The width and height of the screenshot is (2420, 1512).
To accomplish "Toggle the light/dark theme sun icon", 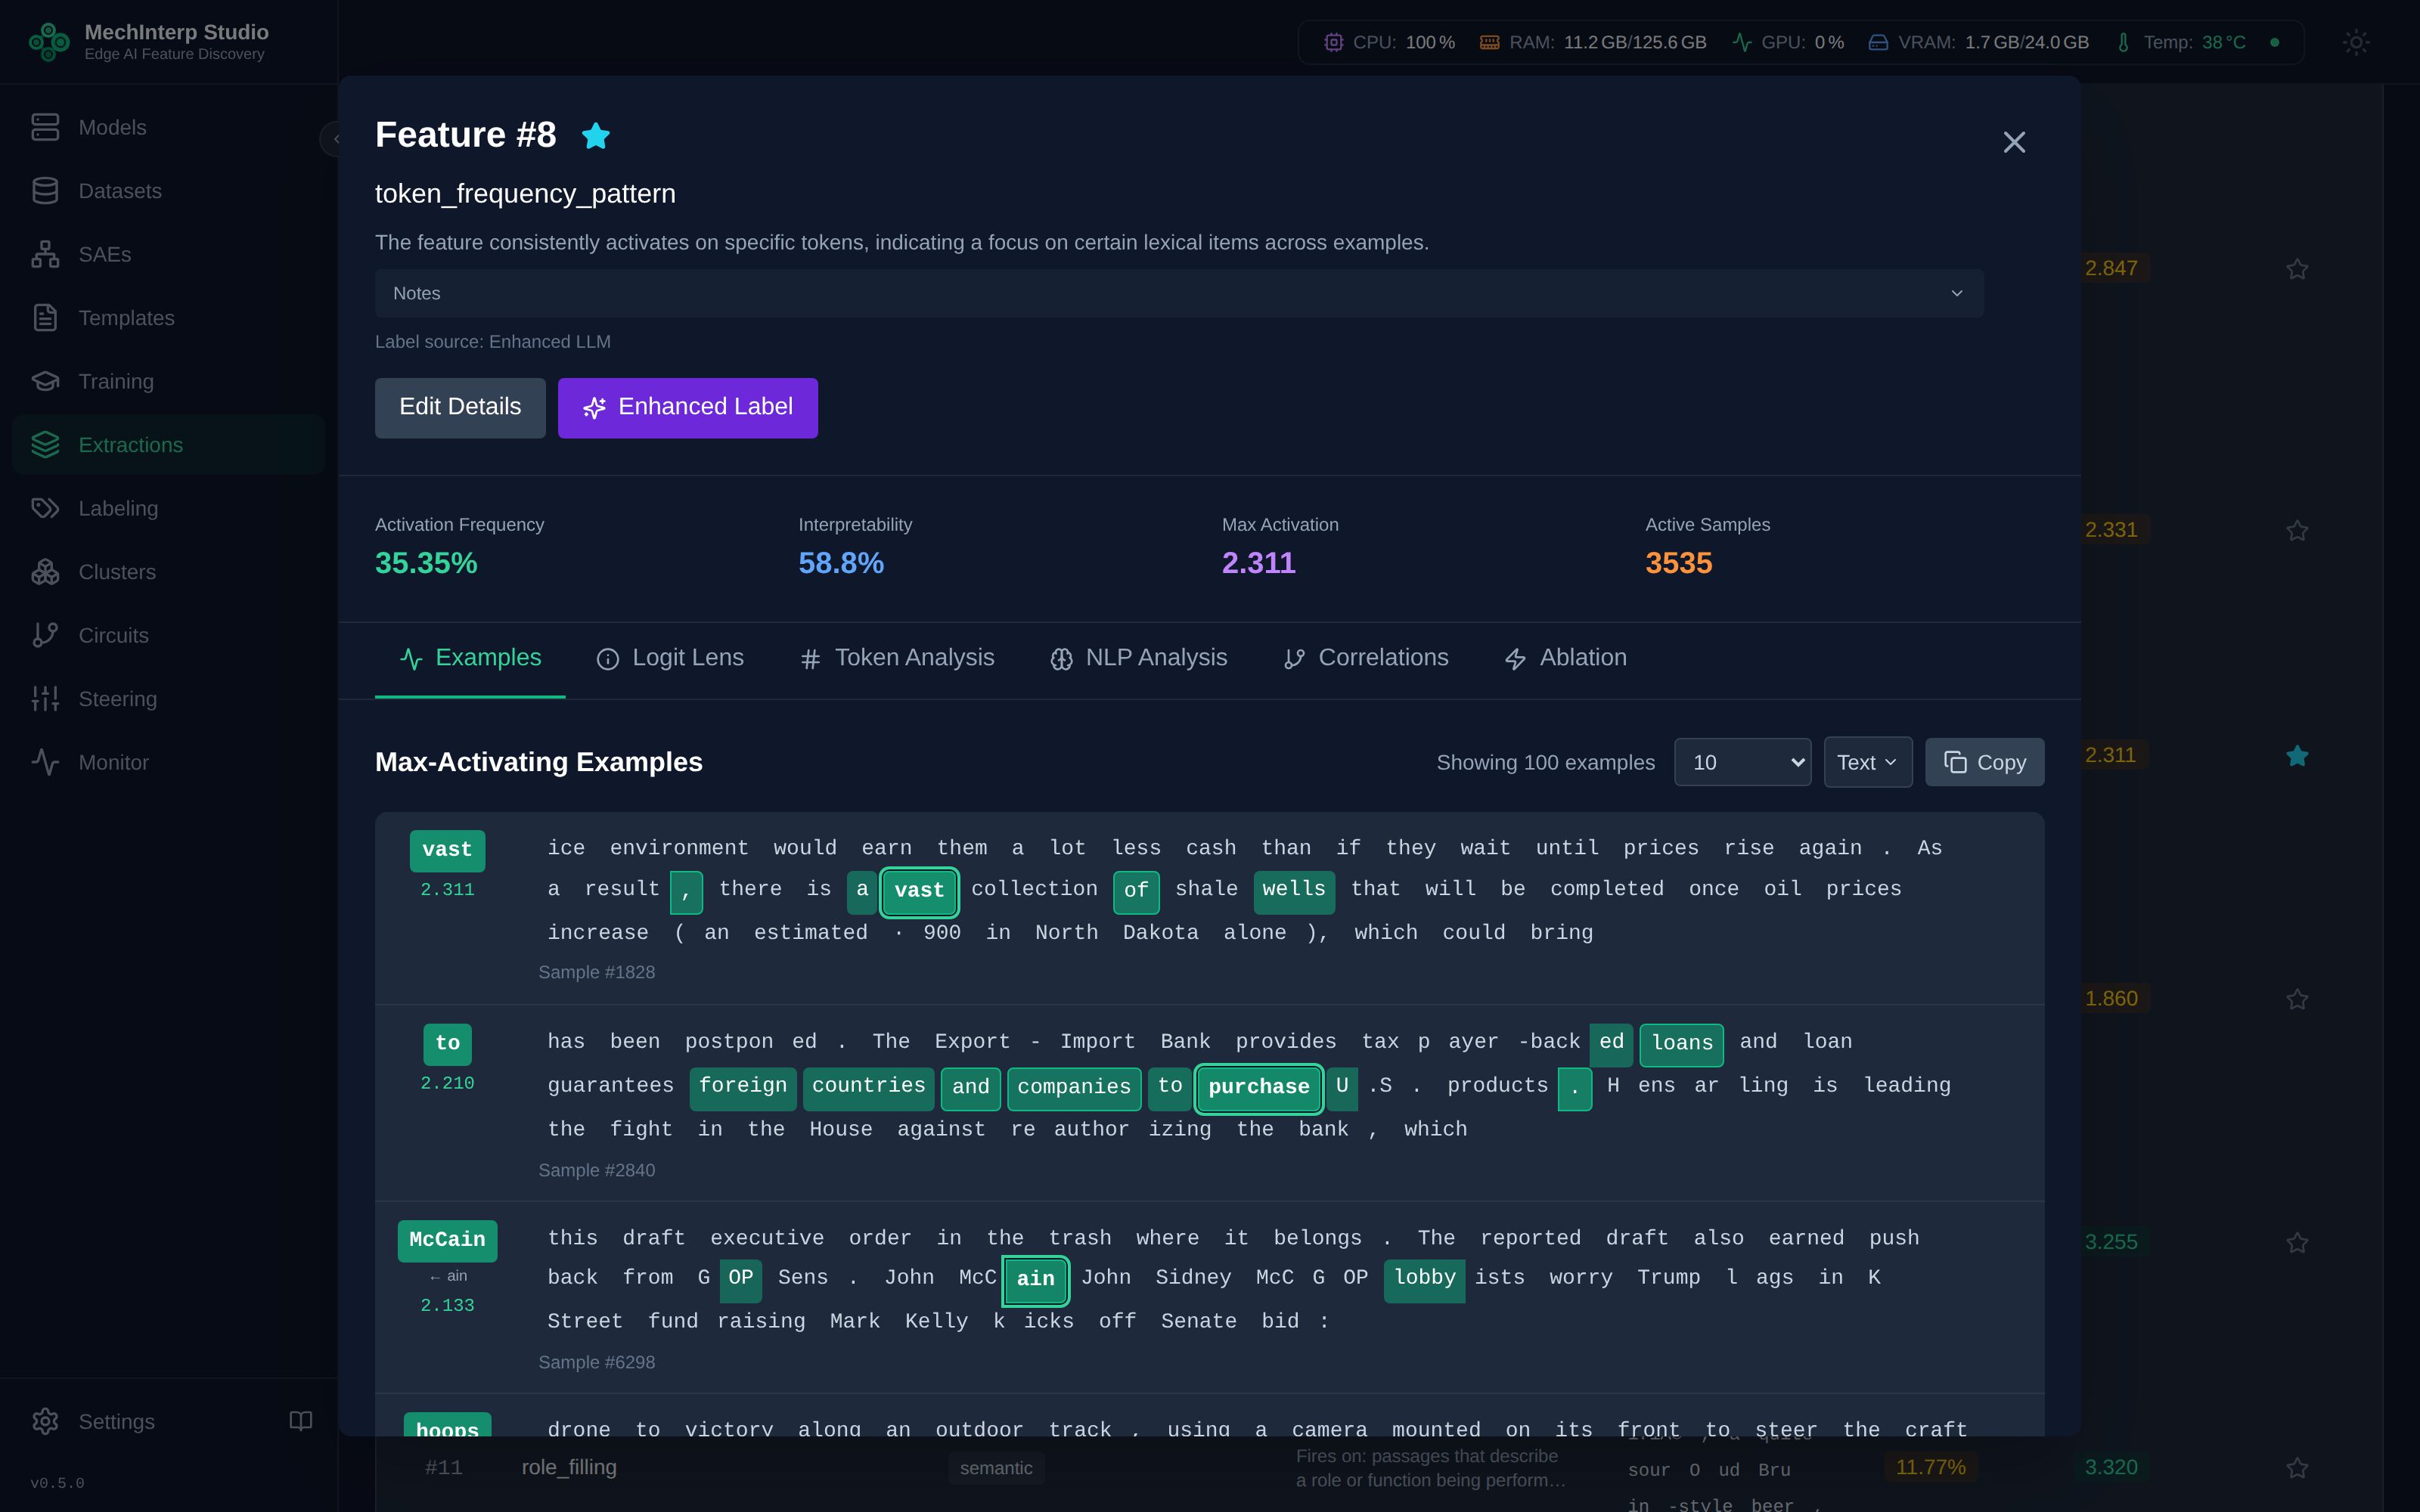I will (x=2356, y=42).
